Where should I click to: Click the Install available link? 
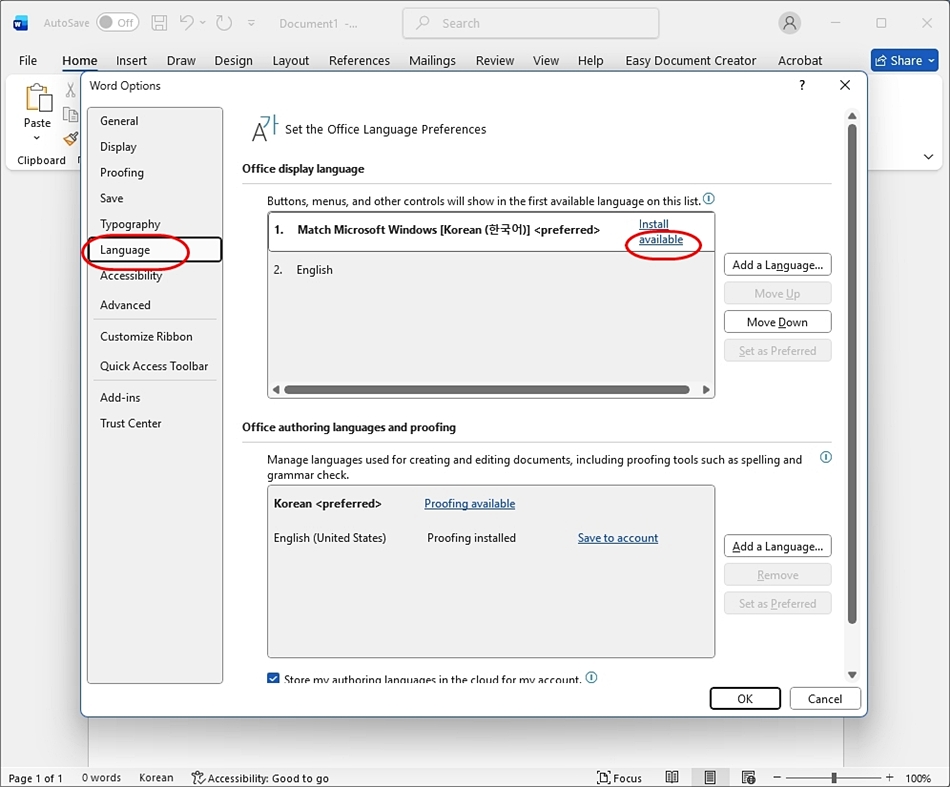[661, 232]
